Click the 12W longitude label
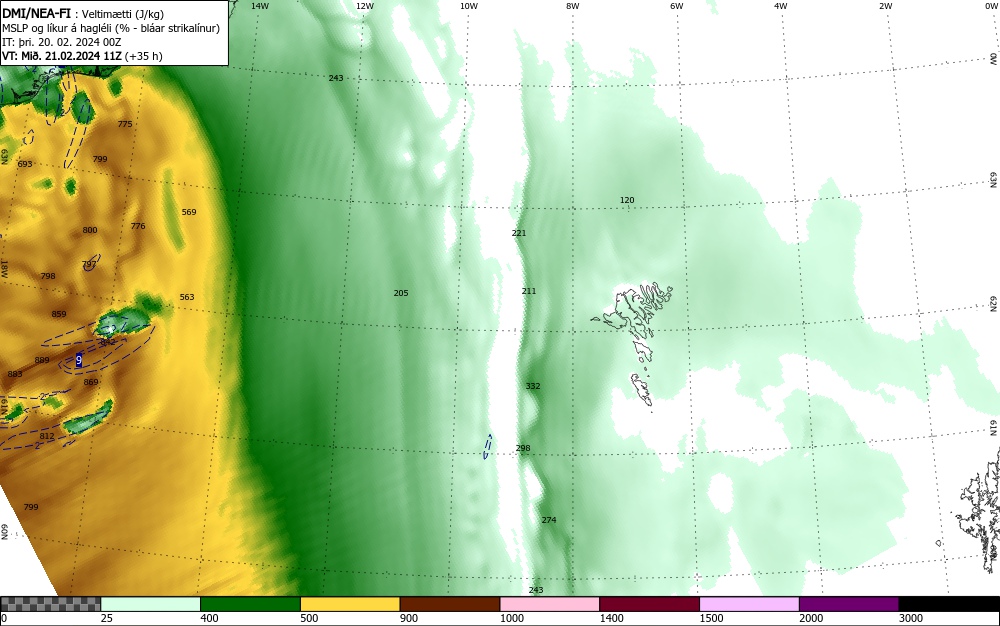This screenshot has width=1000, height=626. [364, 6]
